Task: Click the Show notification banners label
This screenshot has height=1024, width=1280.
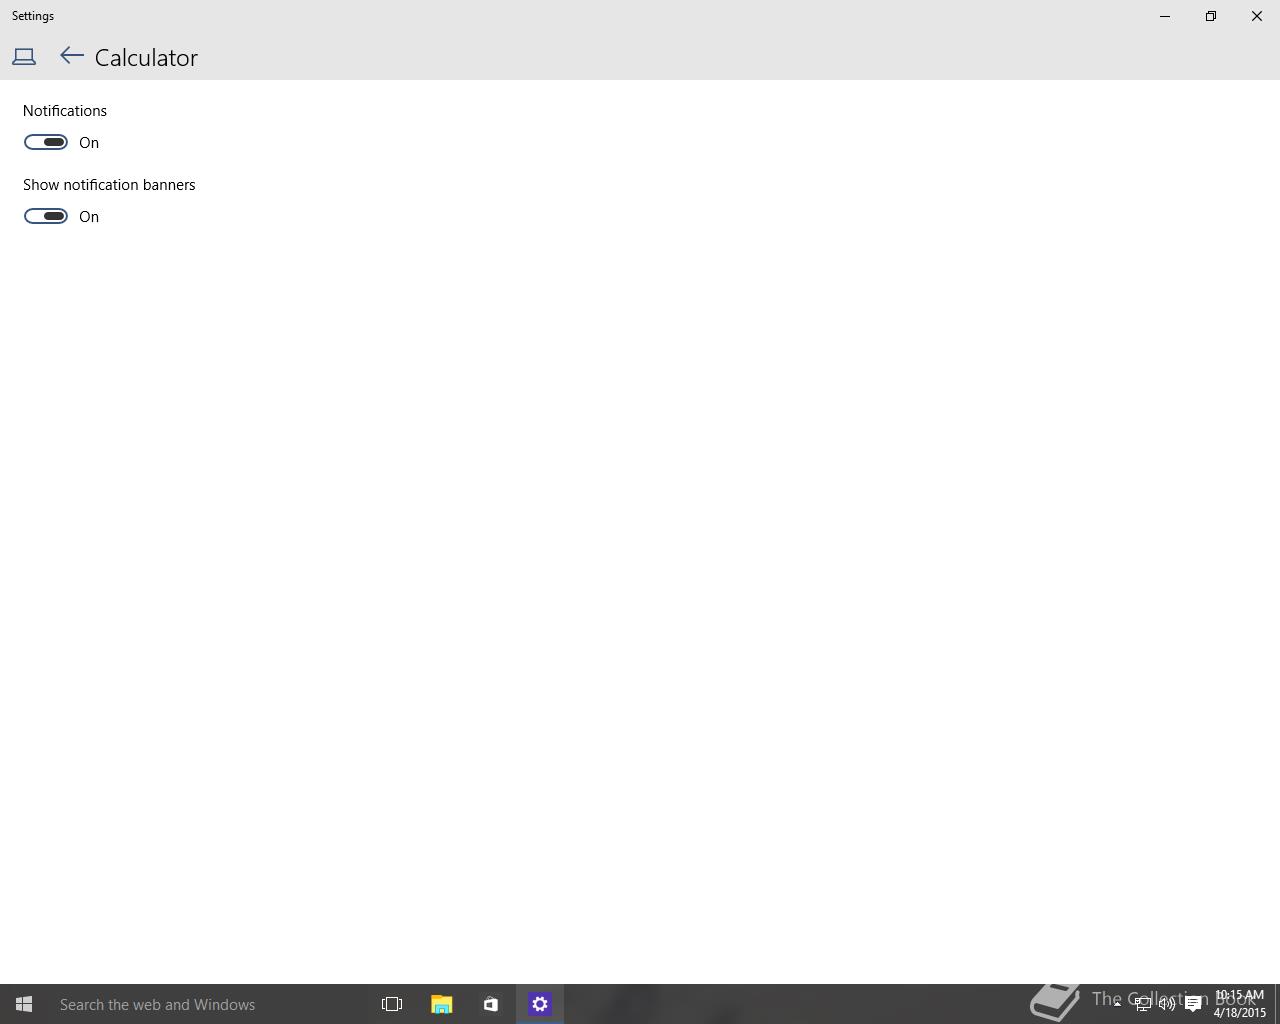Action: click(x=109, y=185)
